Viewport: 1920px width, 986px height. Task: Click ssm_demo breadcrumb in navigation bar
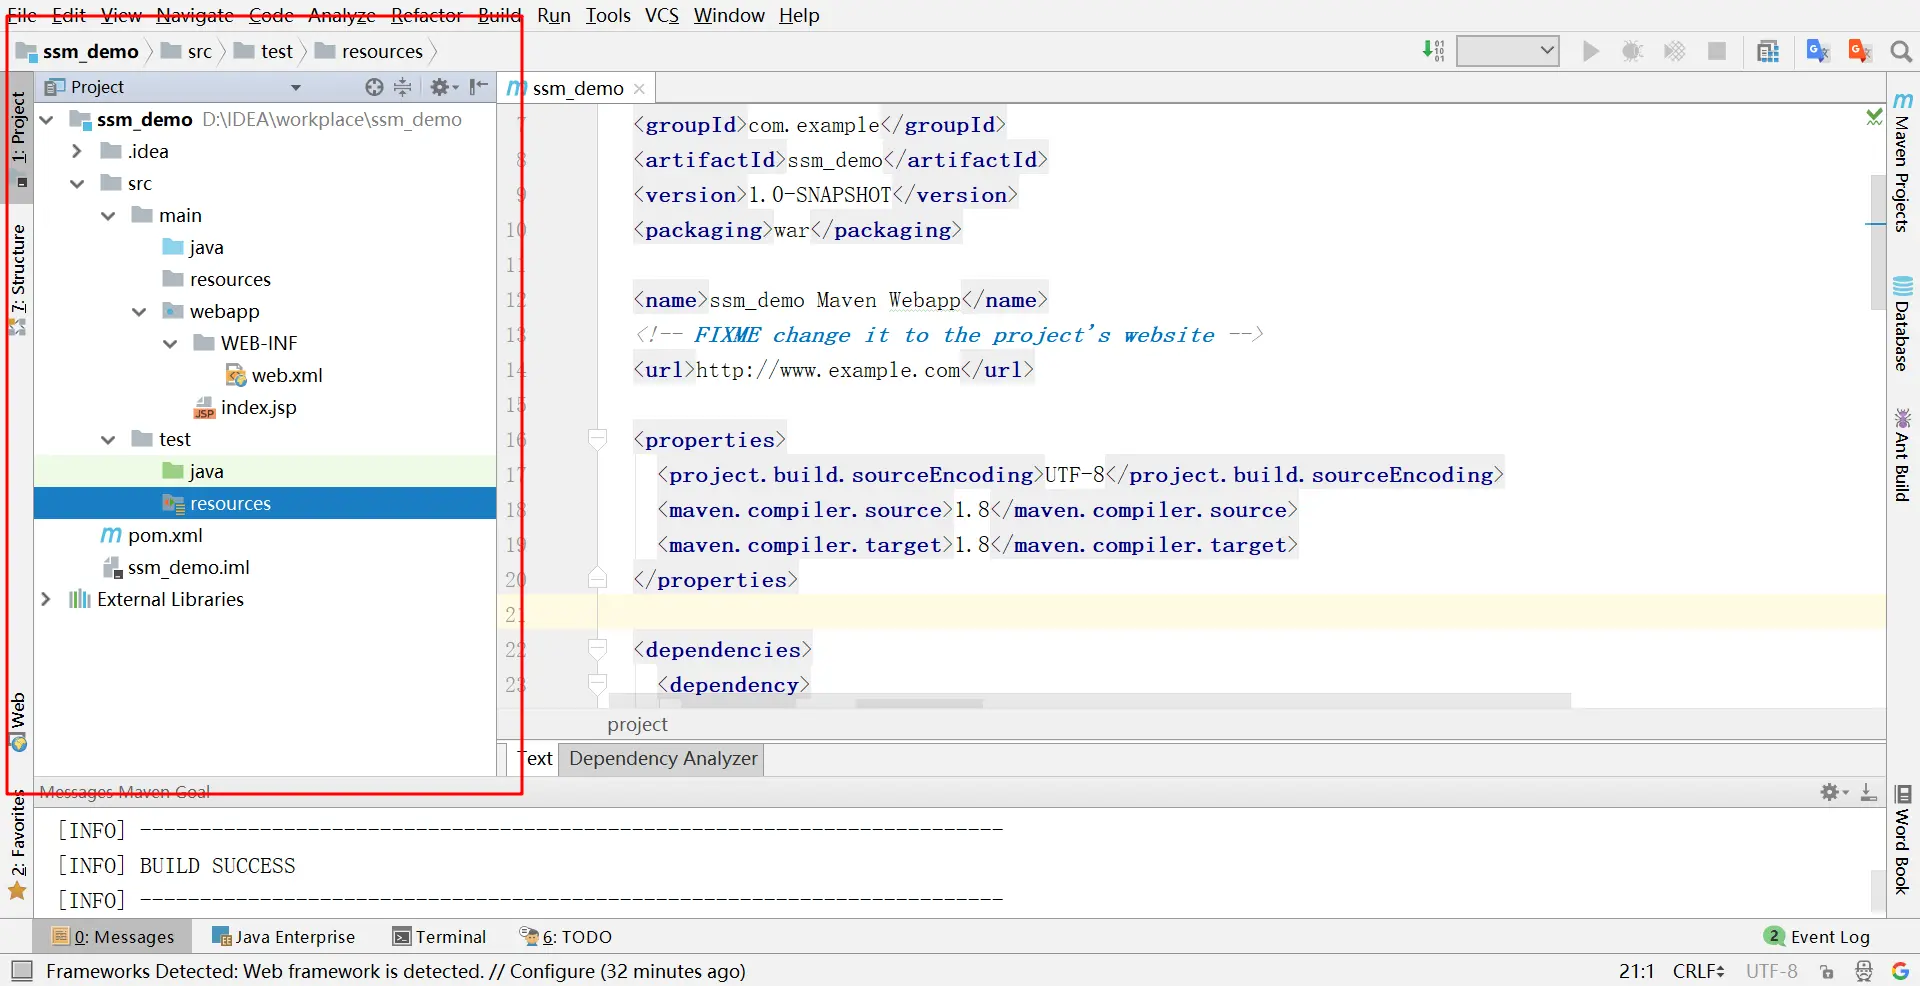click(x=78, y=51)
